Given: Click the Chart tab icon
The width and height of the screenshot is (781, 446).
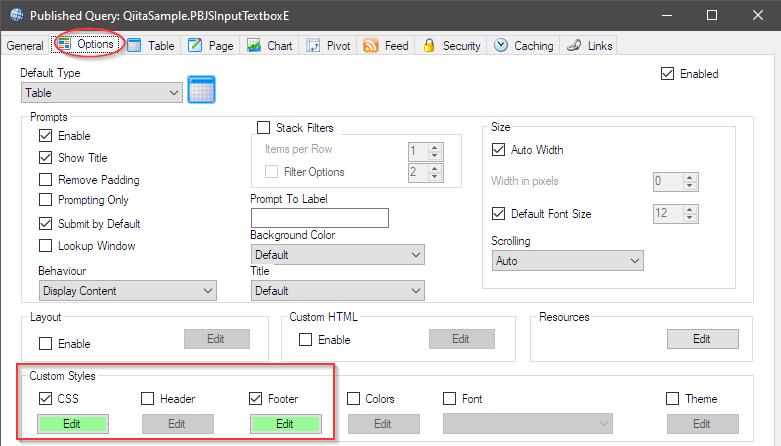Looking at the screenshot, I should pos(254,45).
